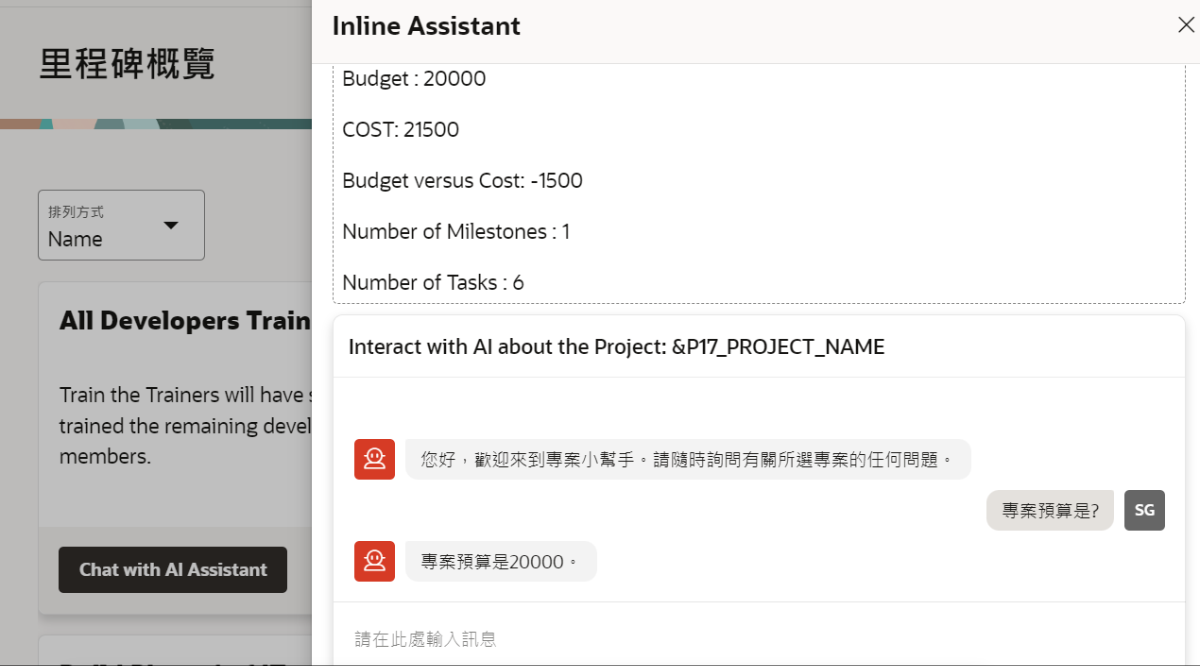Open the All Developers Train card title
This screenshot has height=666, width=1200.
[185, 320]
